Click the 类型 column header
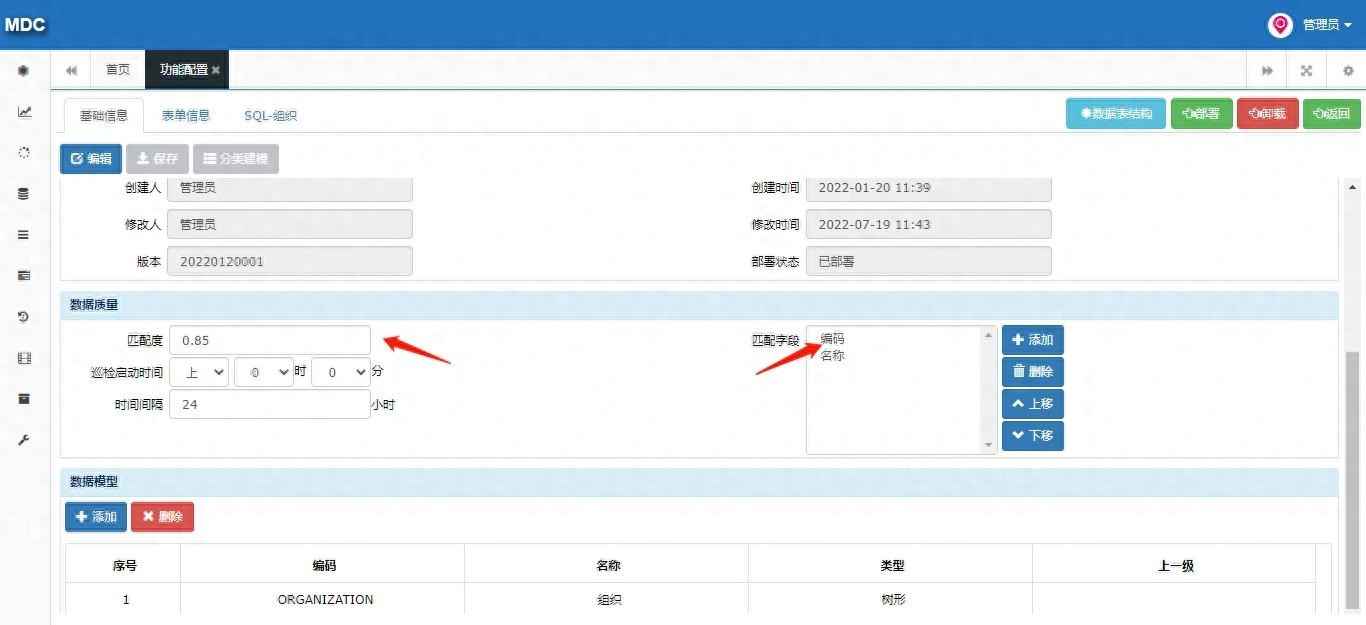Viewport: 1366px width, 625px height. 892,565
